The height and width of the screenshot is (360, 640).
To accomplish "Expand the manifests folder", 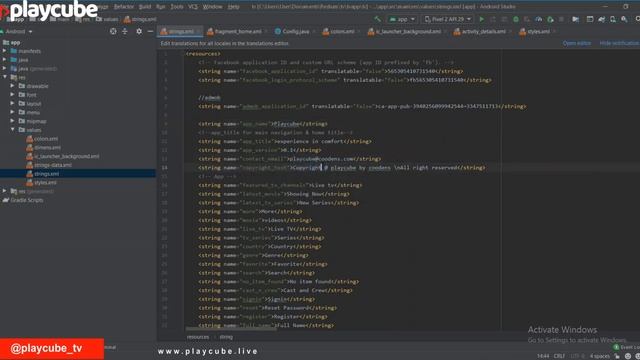I will [x=4, y=51].
